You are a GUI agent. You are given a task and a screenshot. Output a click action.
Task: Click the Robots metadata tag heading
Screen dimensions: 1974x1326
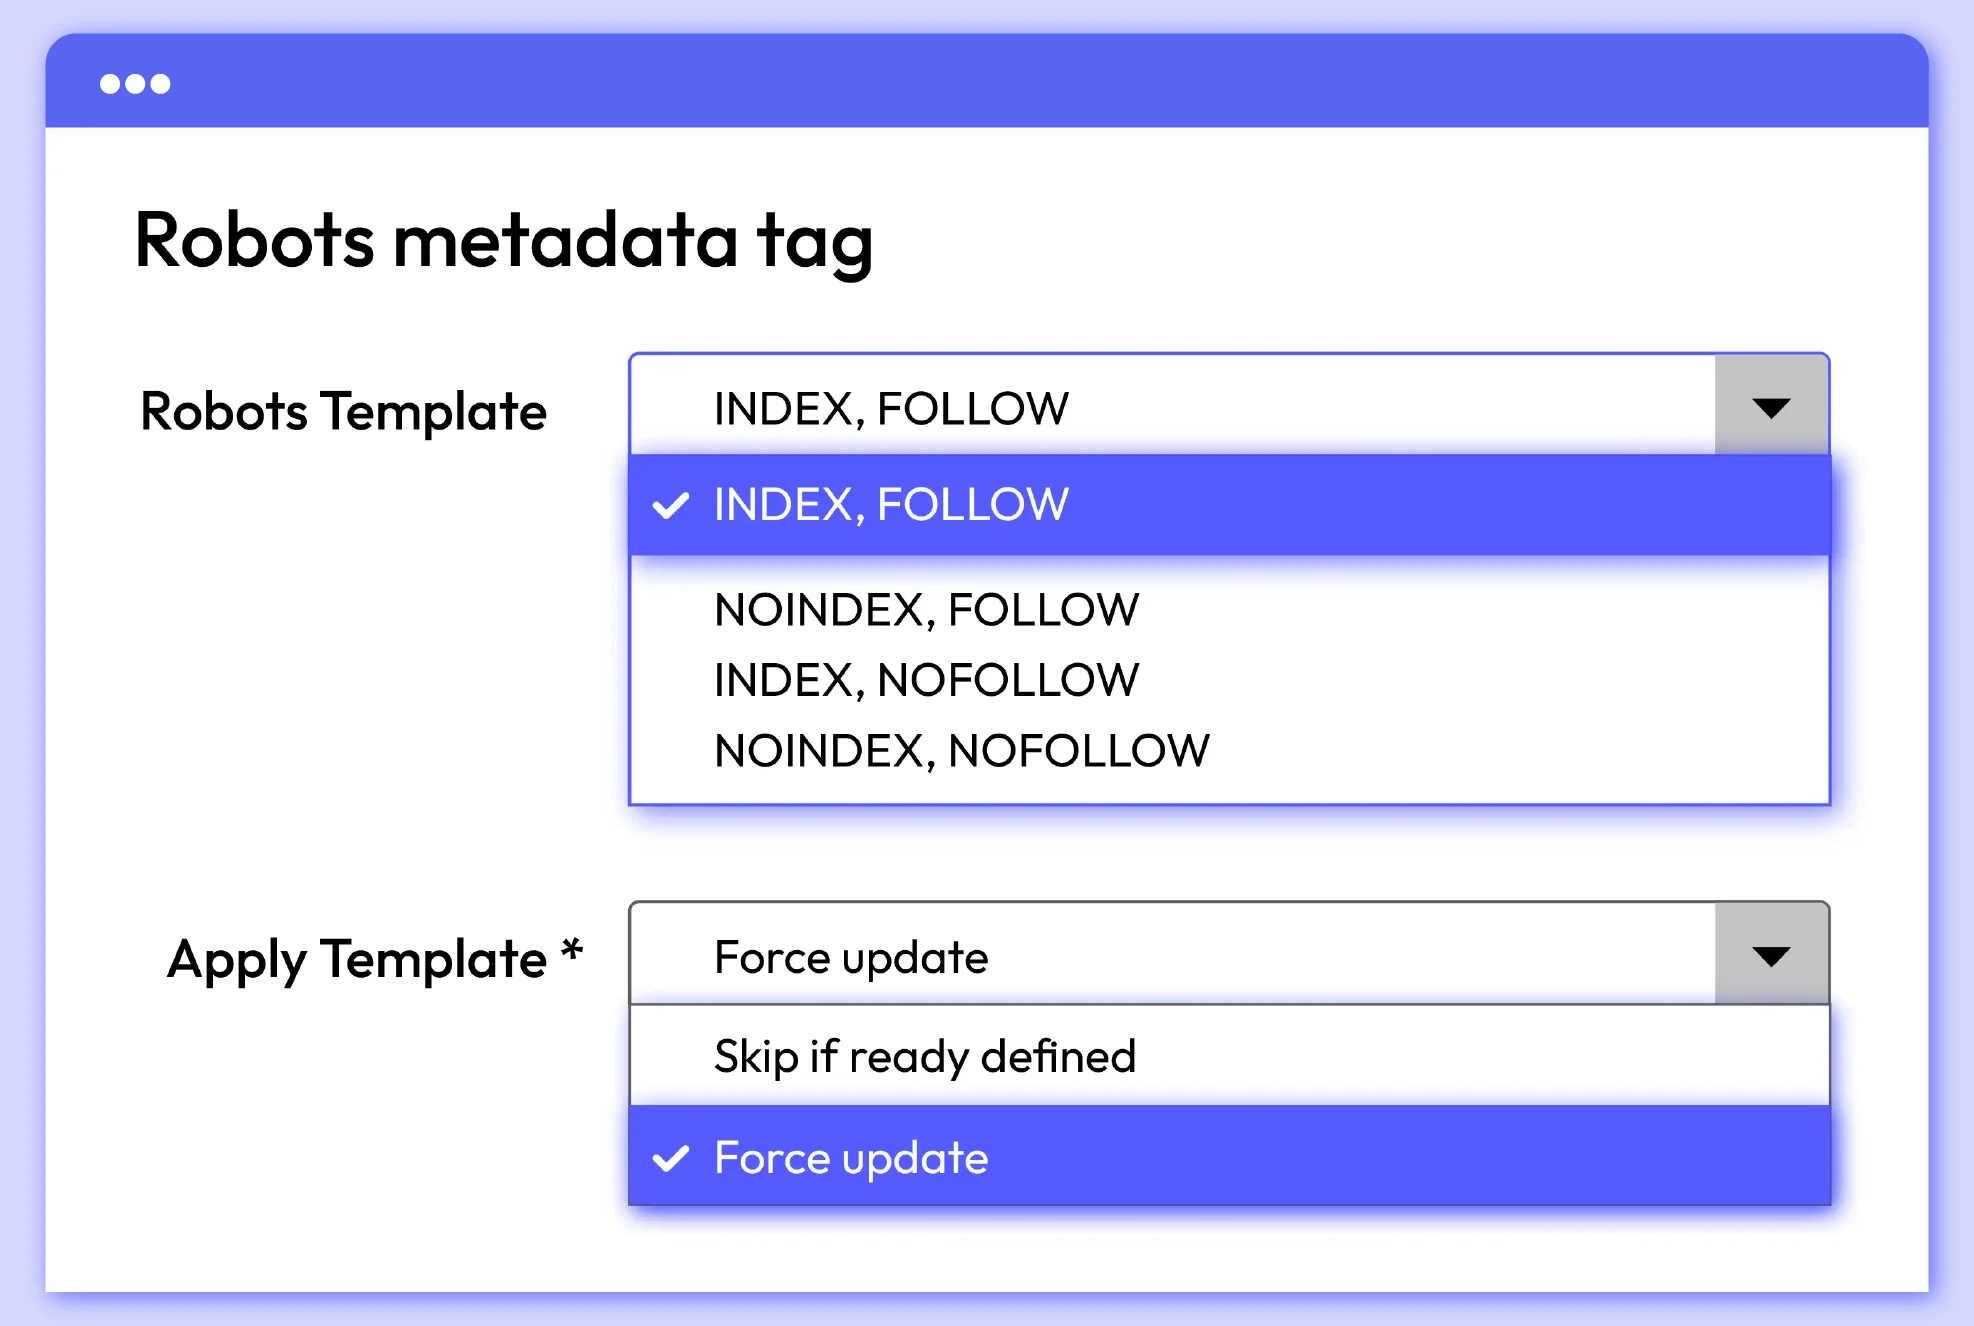[504, 241]
